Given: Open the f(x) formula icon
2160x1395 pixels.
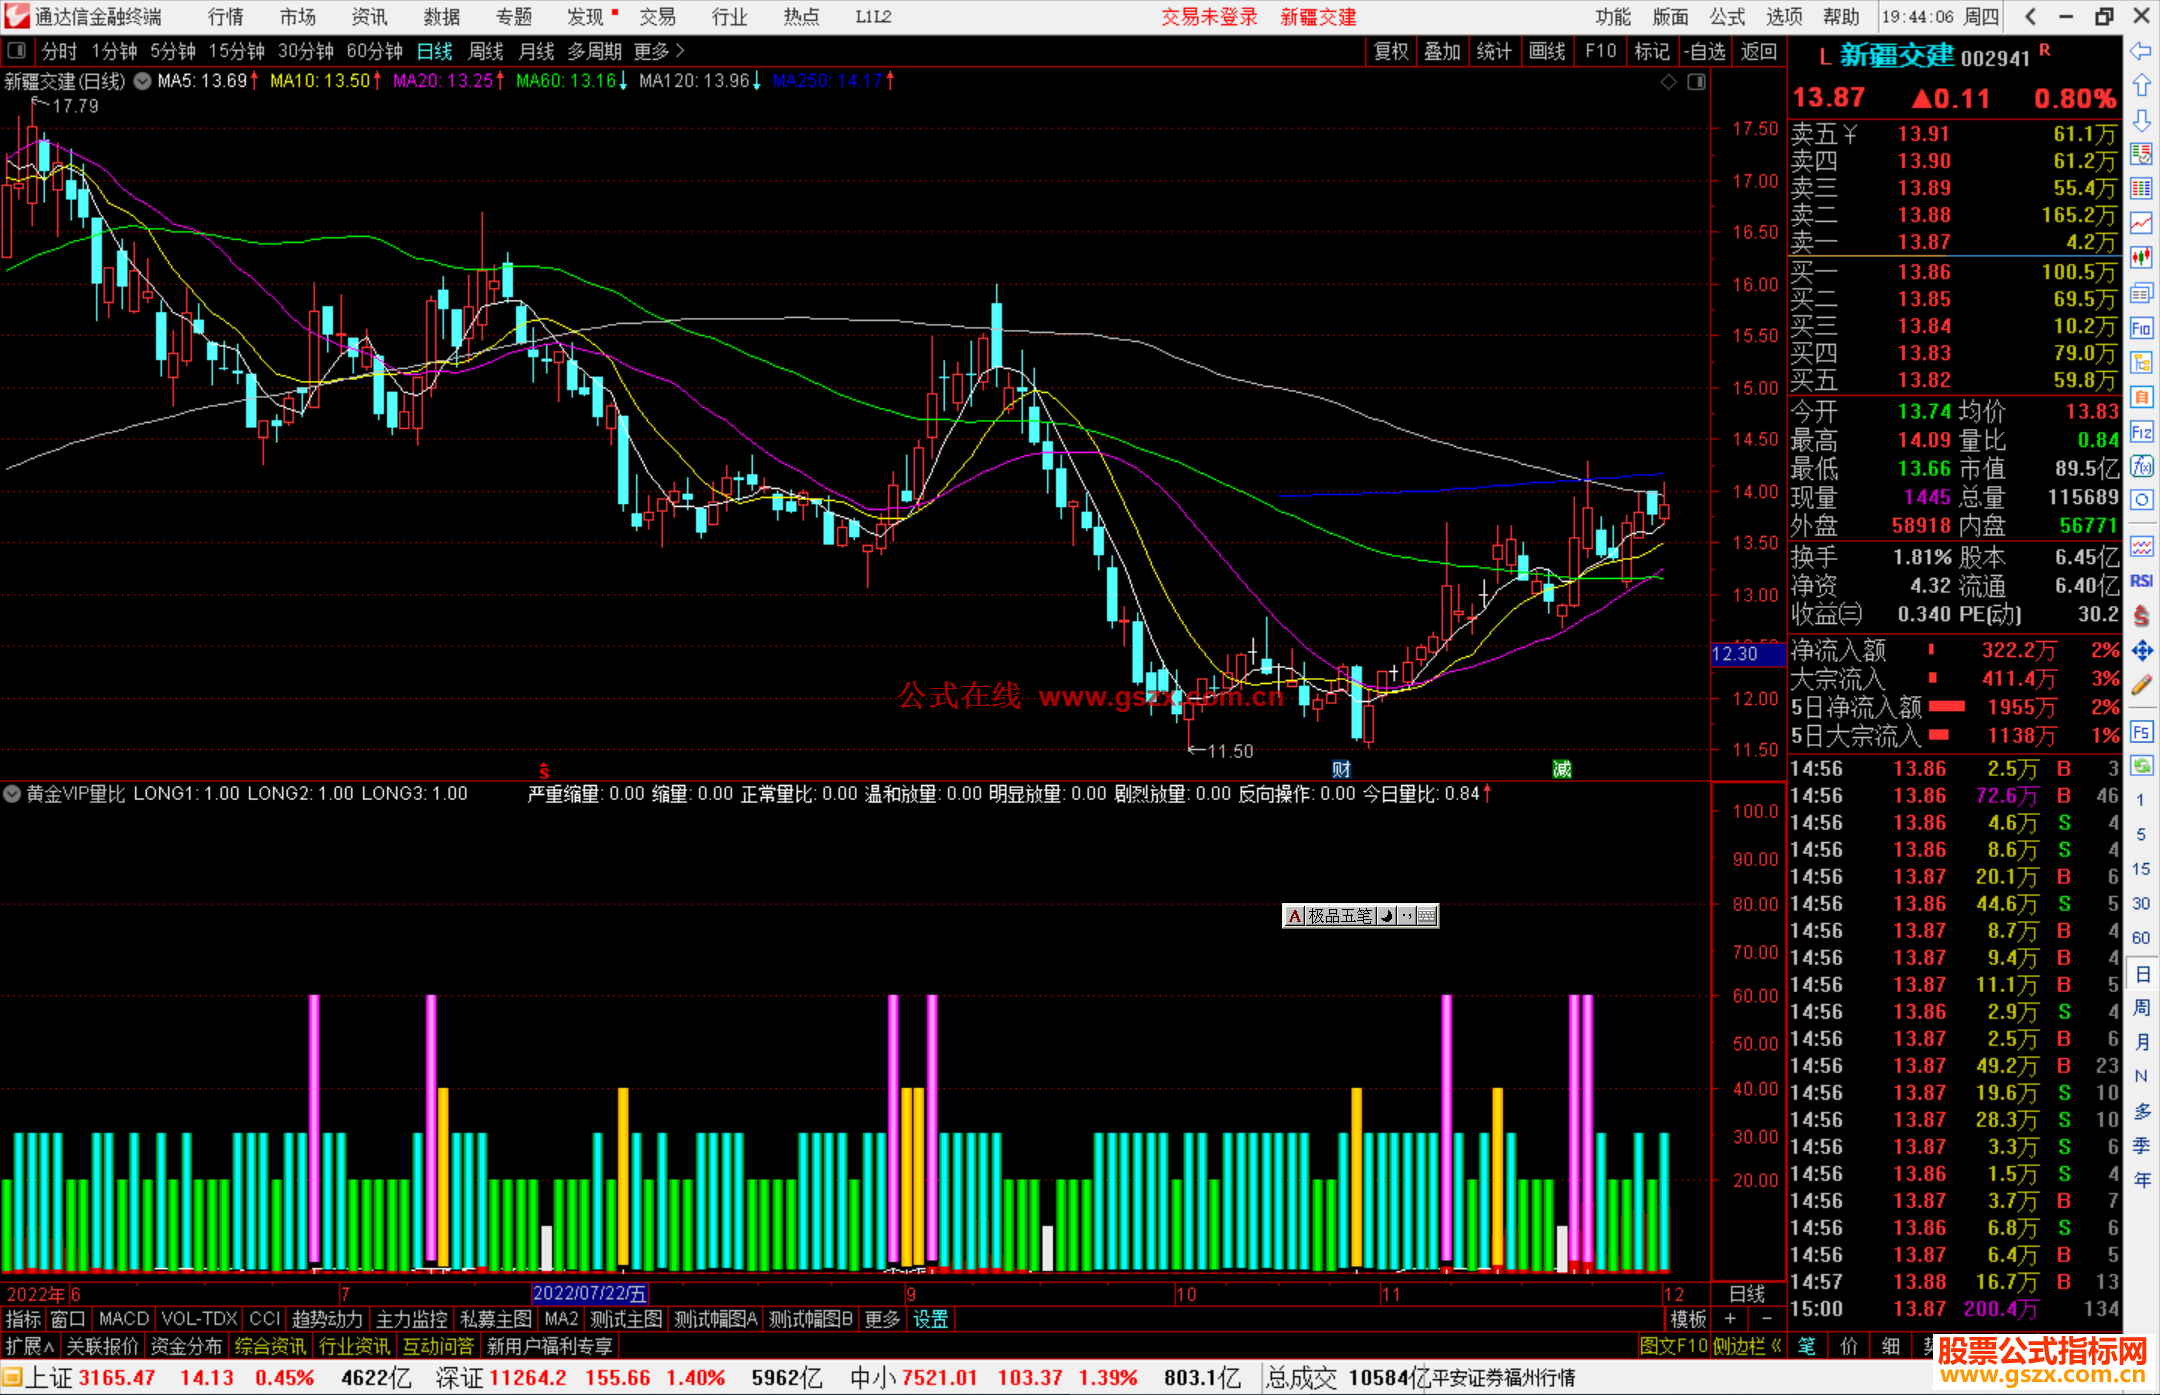Looking at the screenshot, I should [2141, 466].
